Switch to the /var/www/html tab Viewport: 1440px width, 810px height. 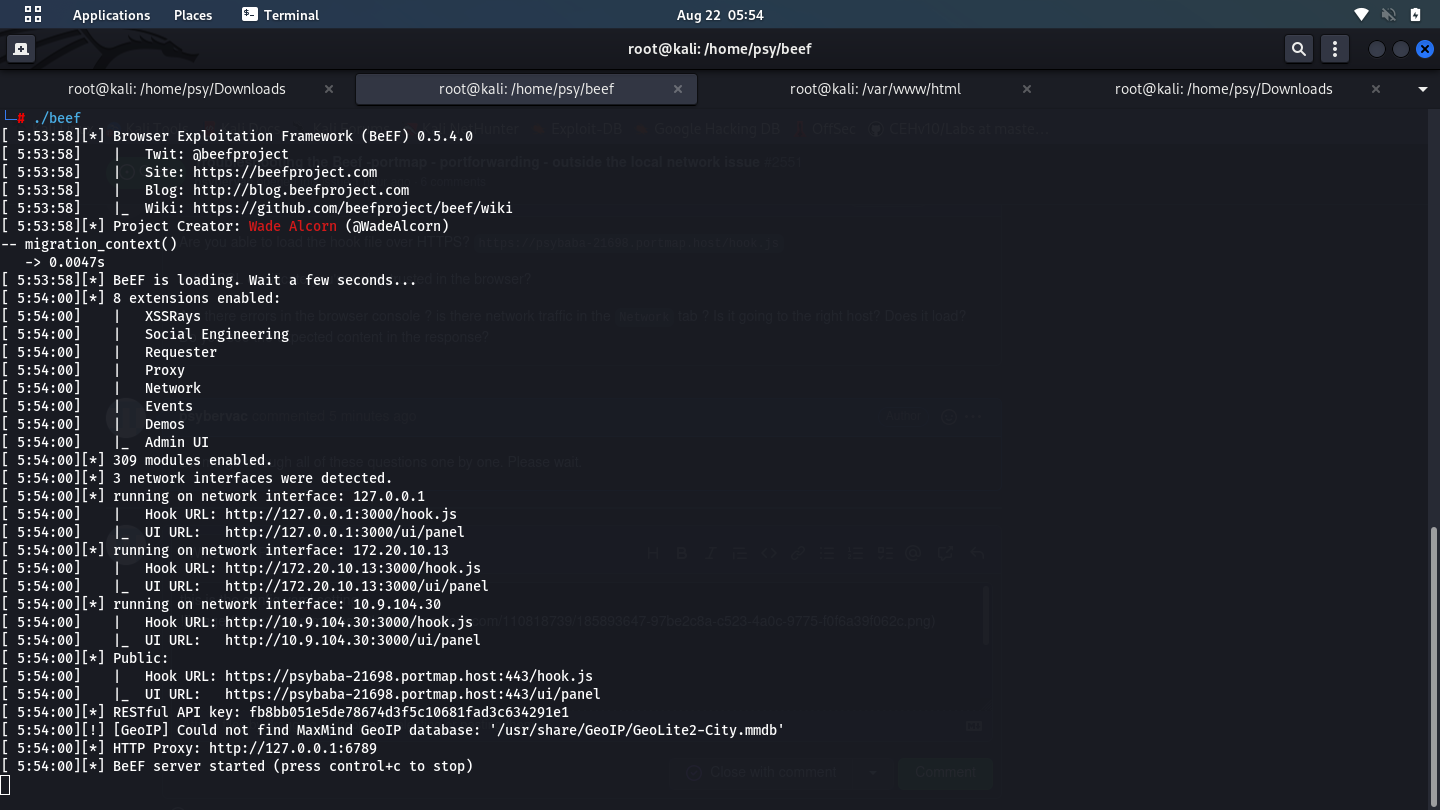click(875, 88)
